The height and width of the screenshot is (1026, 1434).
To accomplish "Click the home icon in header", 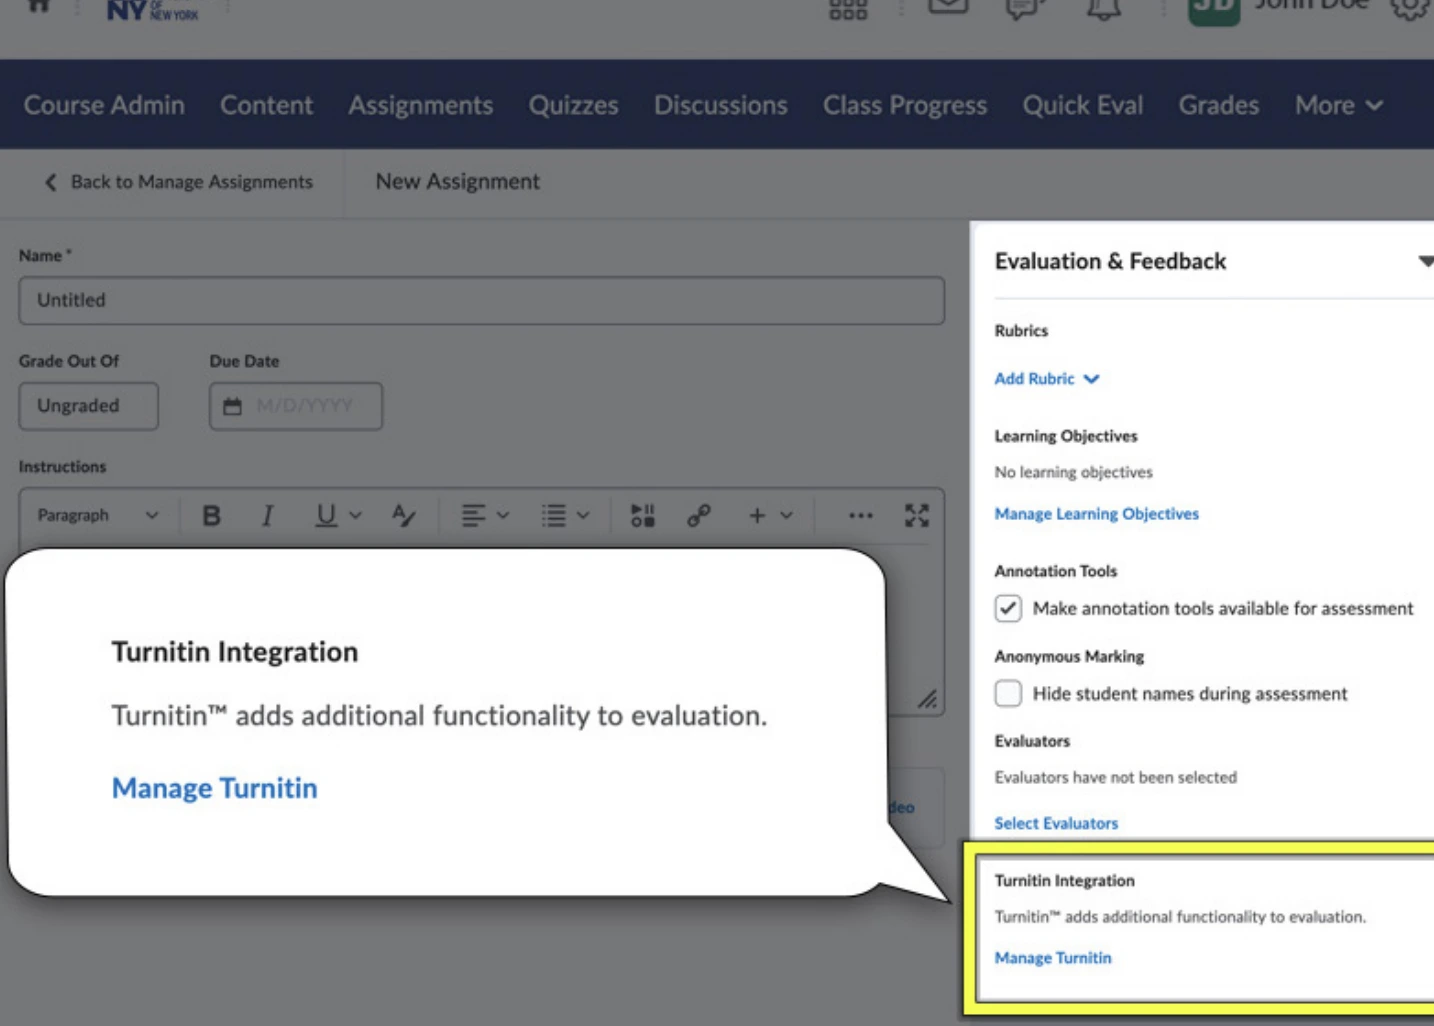I will coord(38,6).
